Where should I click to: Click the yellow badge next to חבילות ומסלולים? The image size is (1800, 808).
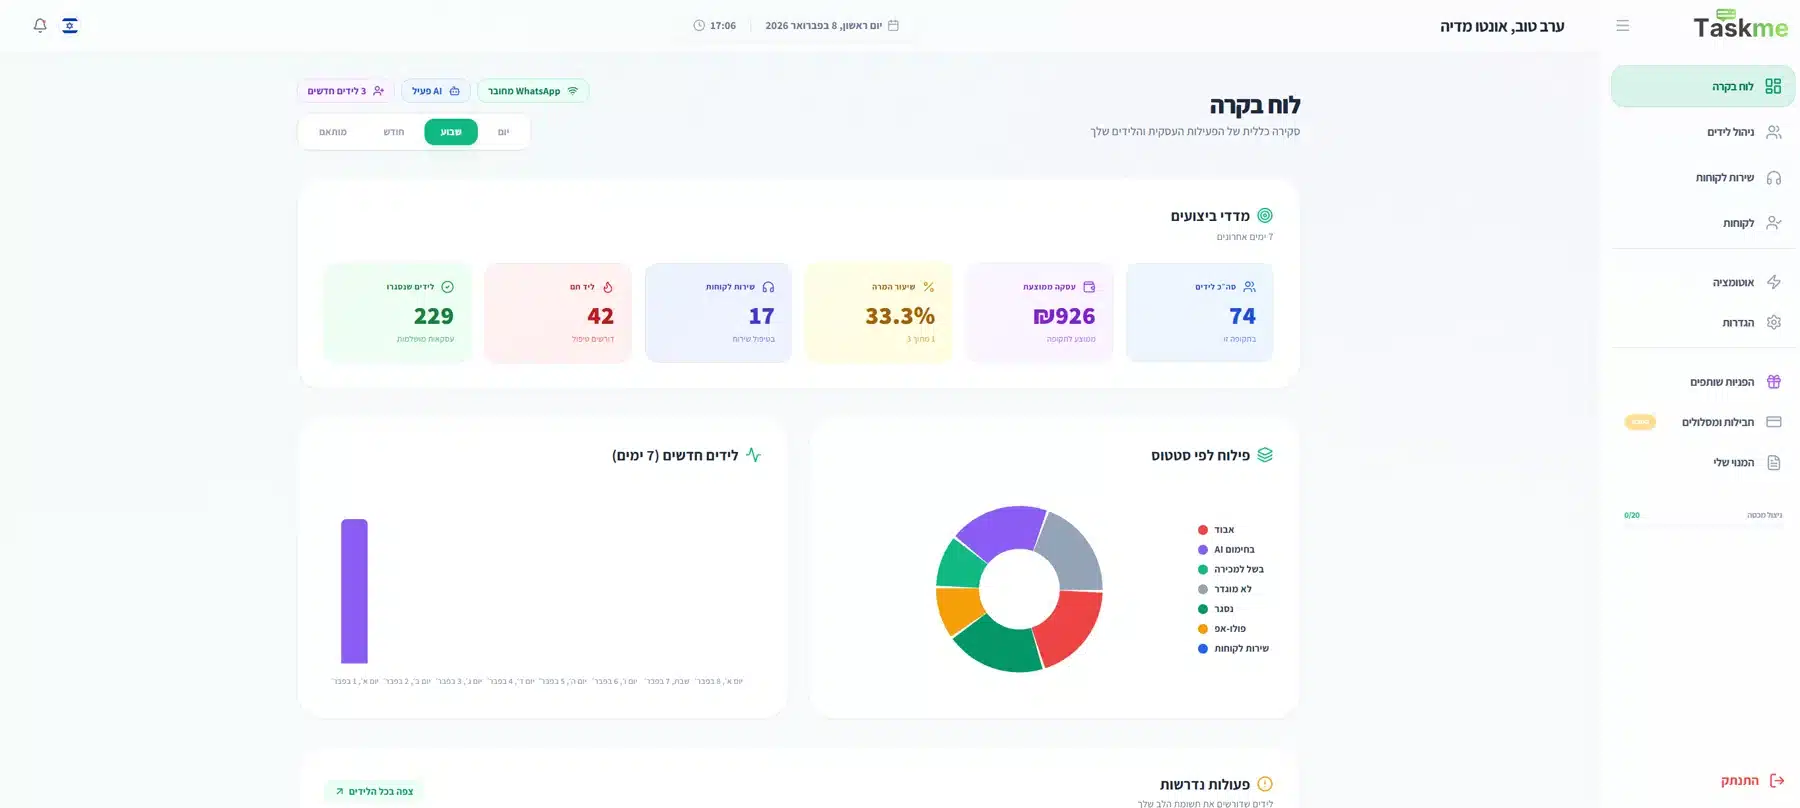tap(1640, 422)
